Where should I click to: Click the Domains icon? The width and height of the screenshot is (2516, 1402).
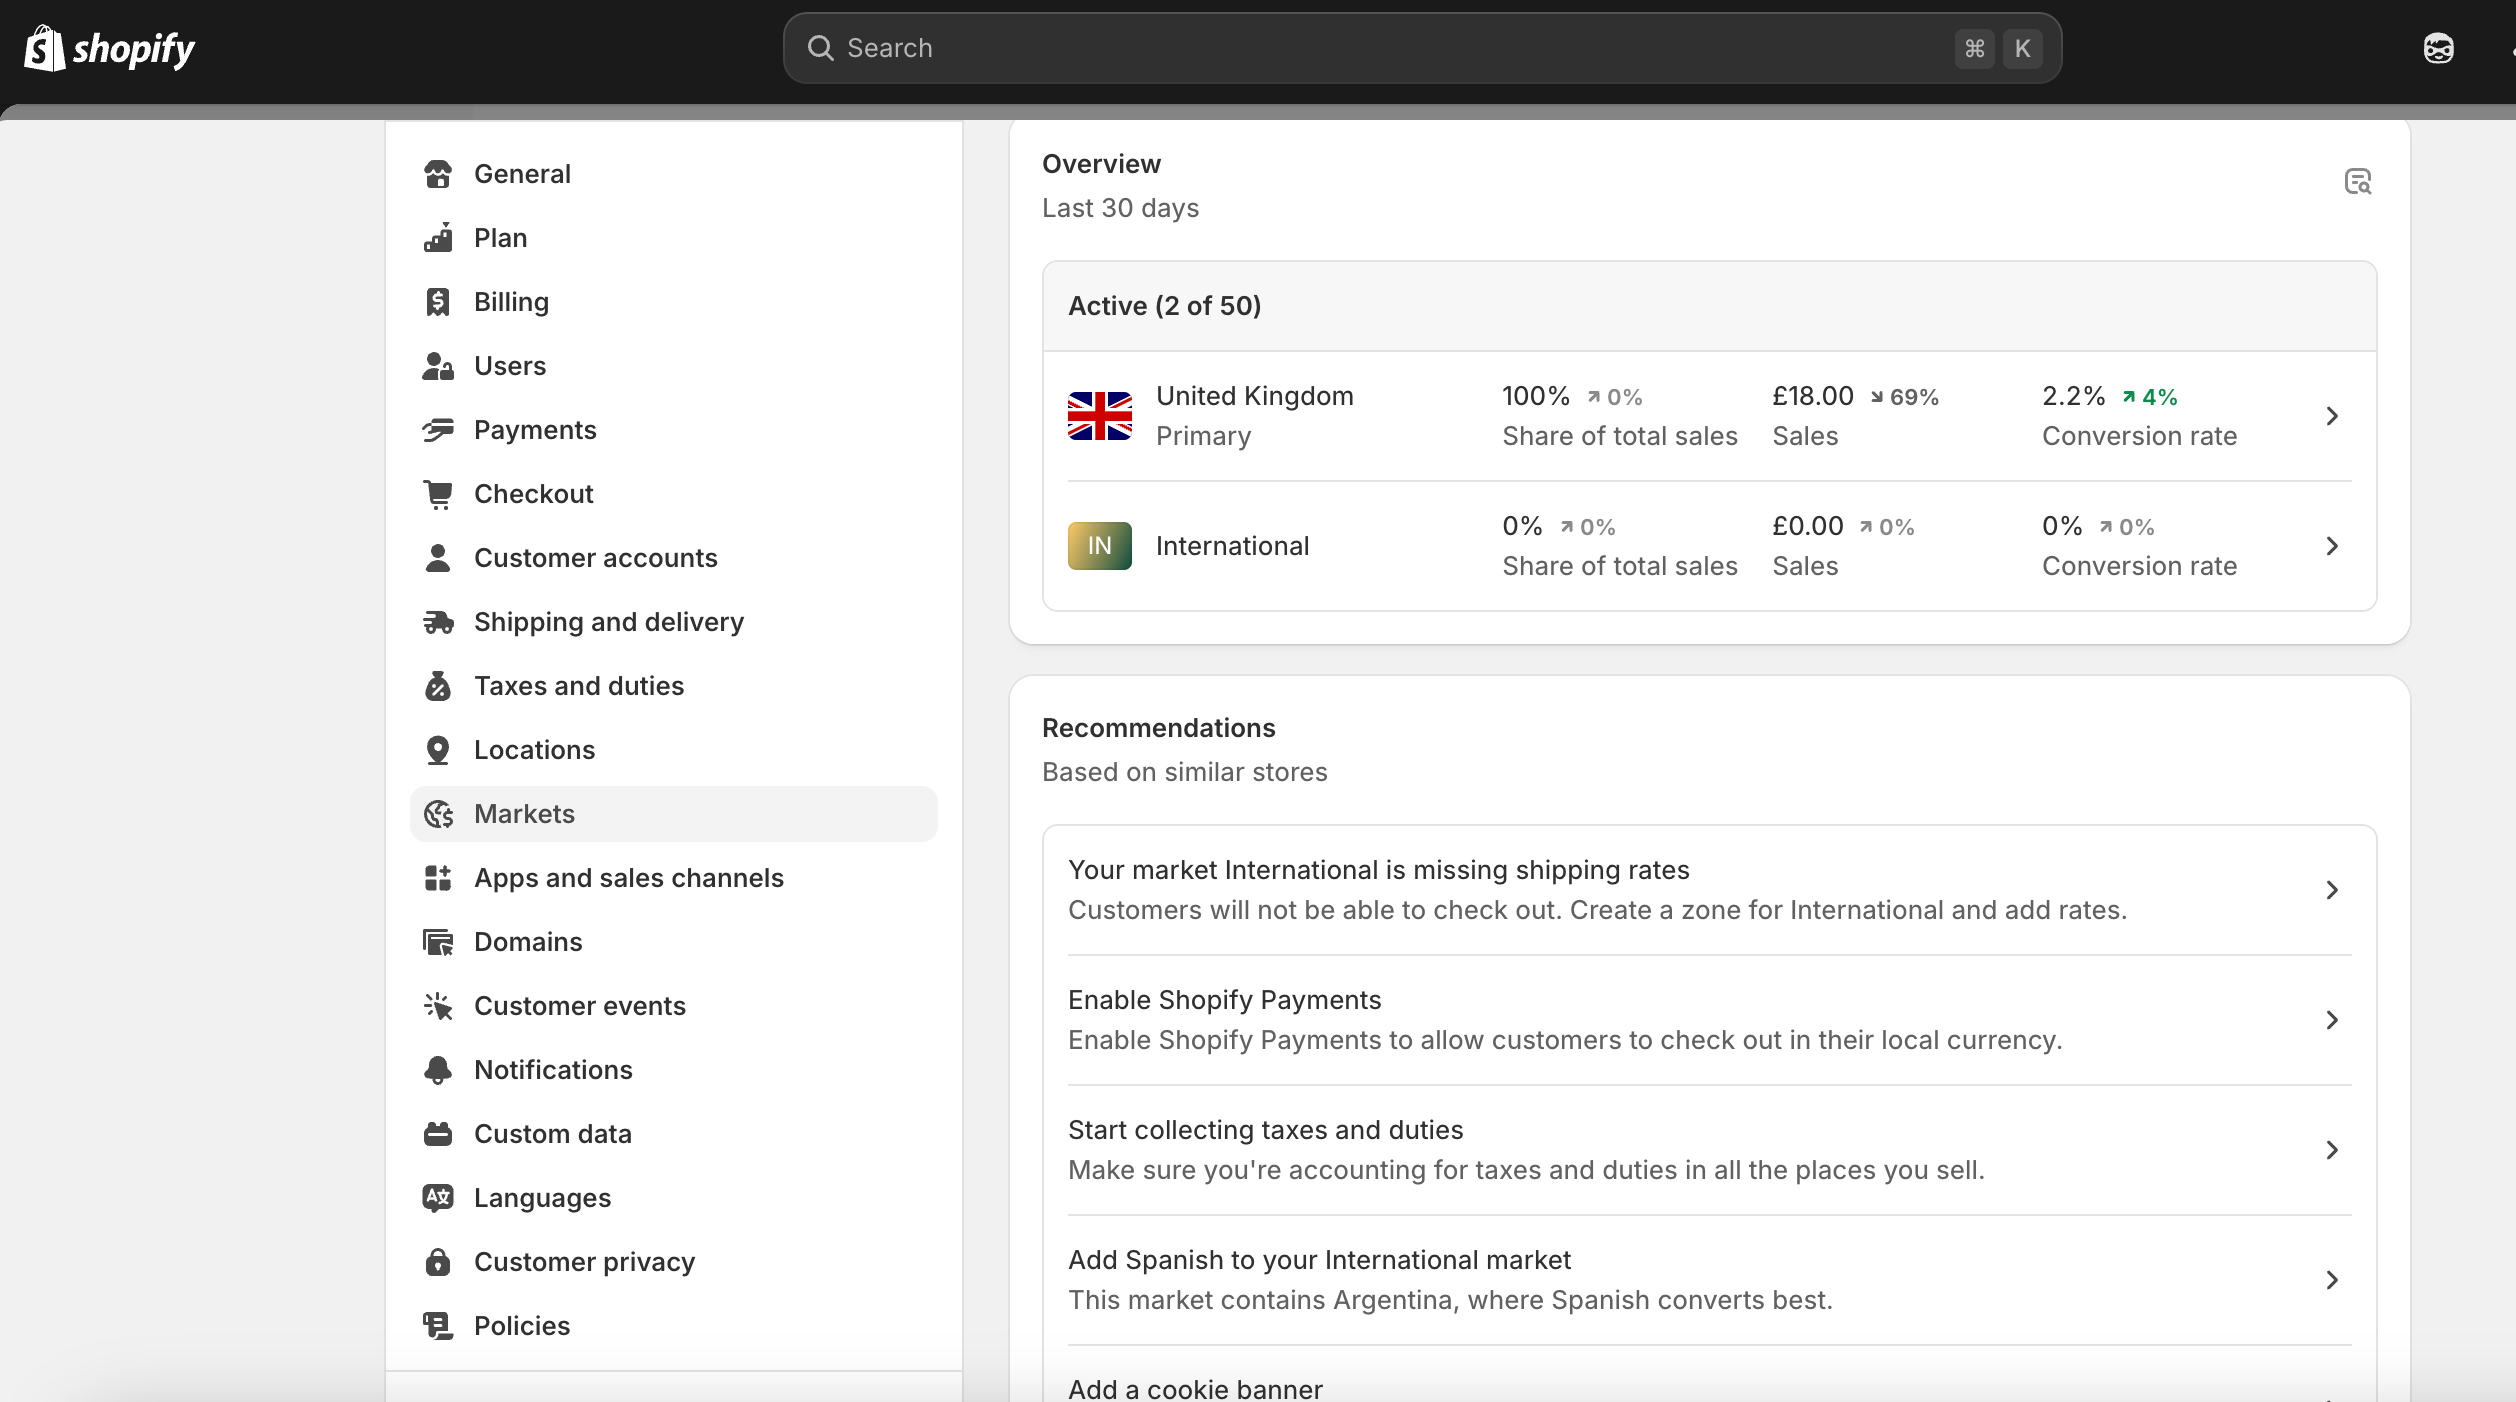(438, 942)
